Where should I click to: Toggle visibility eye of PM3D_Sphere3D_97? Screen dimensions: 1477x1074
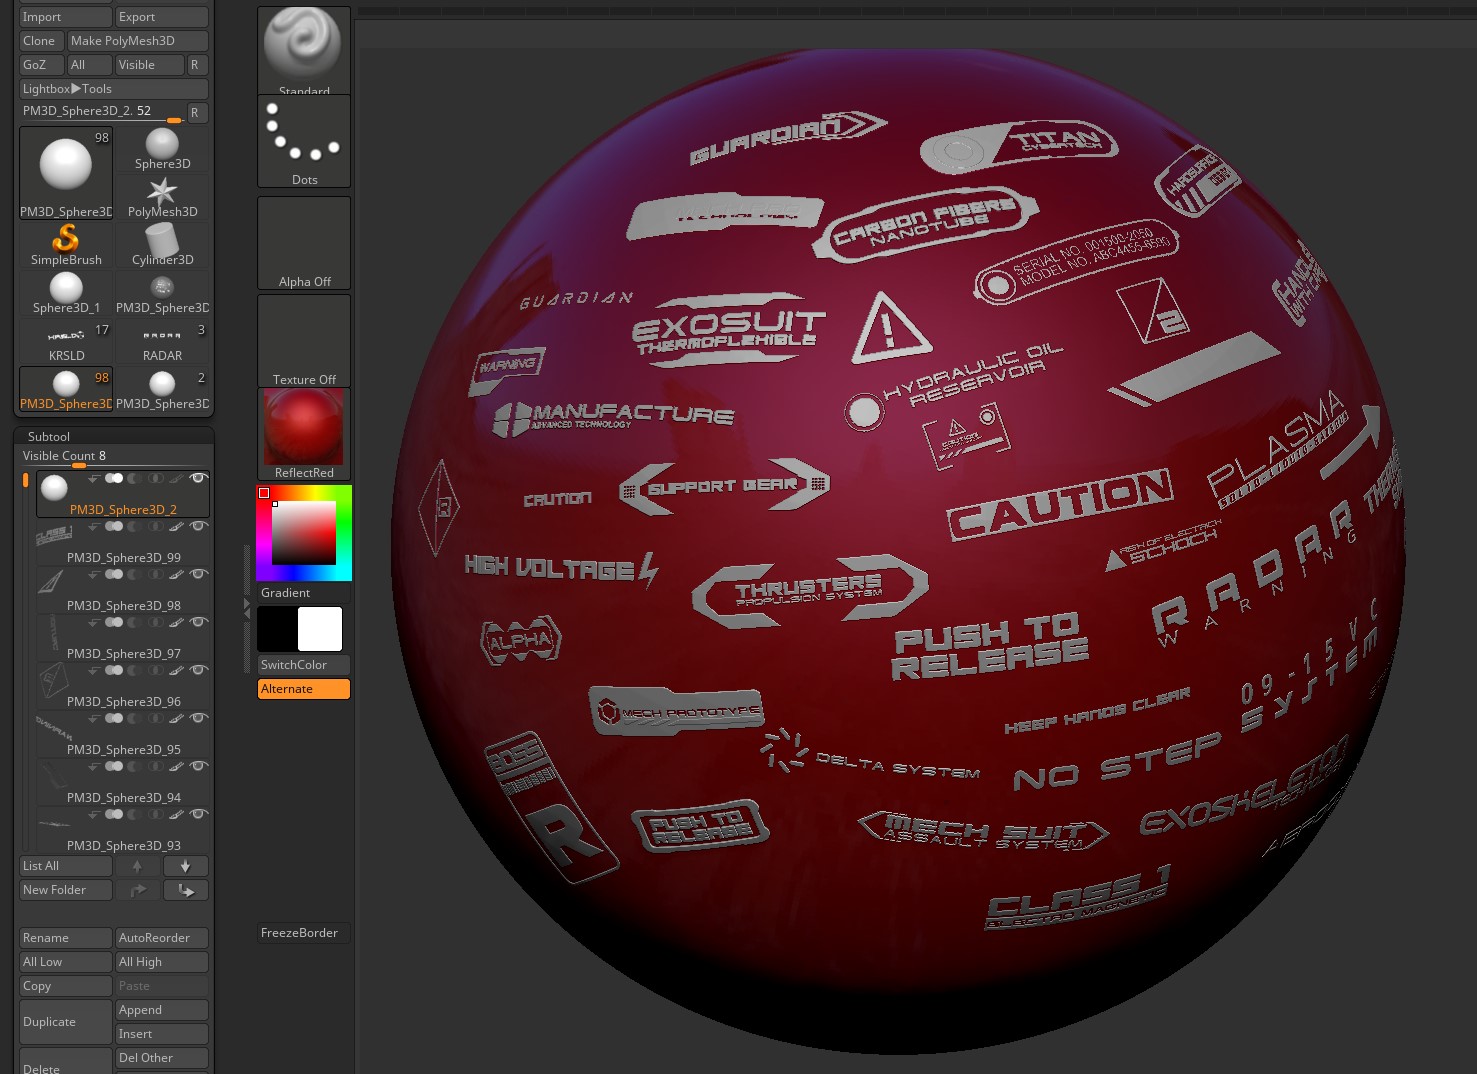coord(199,622)
